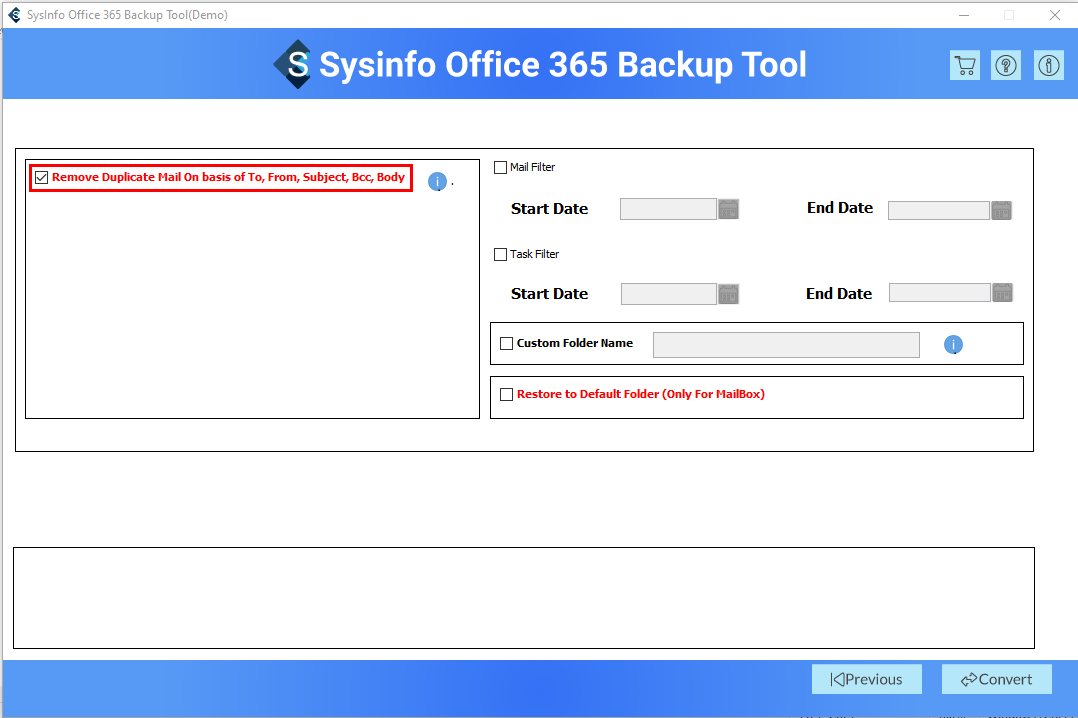
Task: Click info icon beside Custom Folder Name
Action: tap(953, 345)
